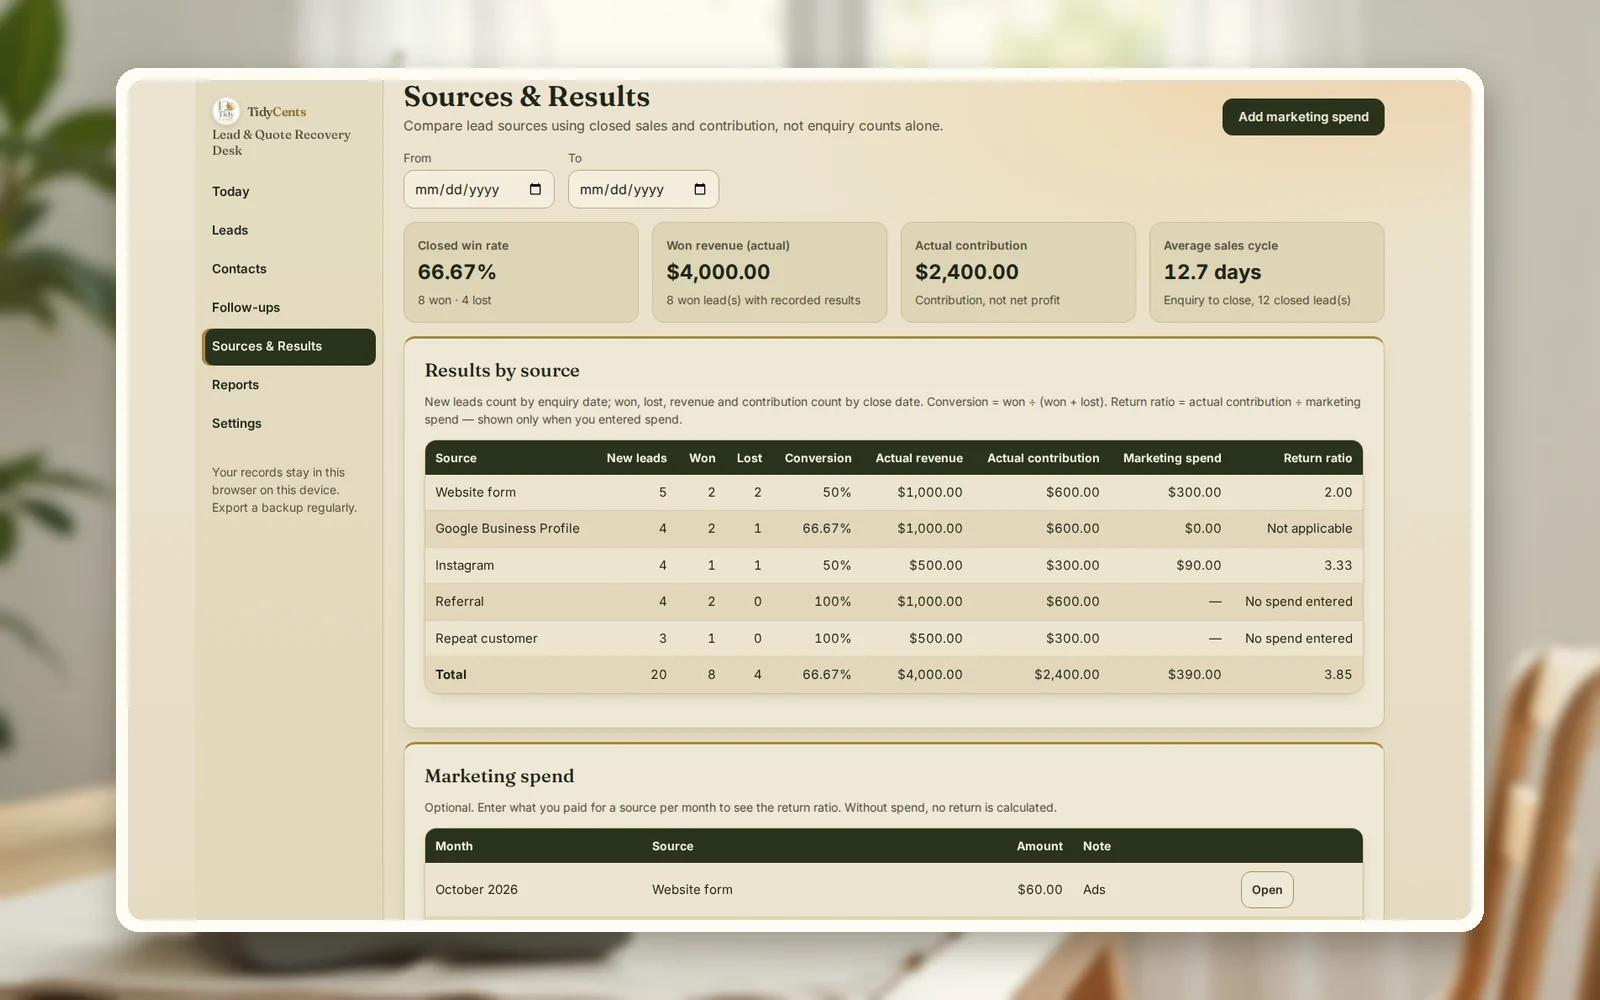Click Return ratio column header

(1318, 458)
